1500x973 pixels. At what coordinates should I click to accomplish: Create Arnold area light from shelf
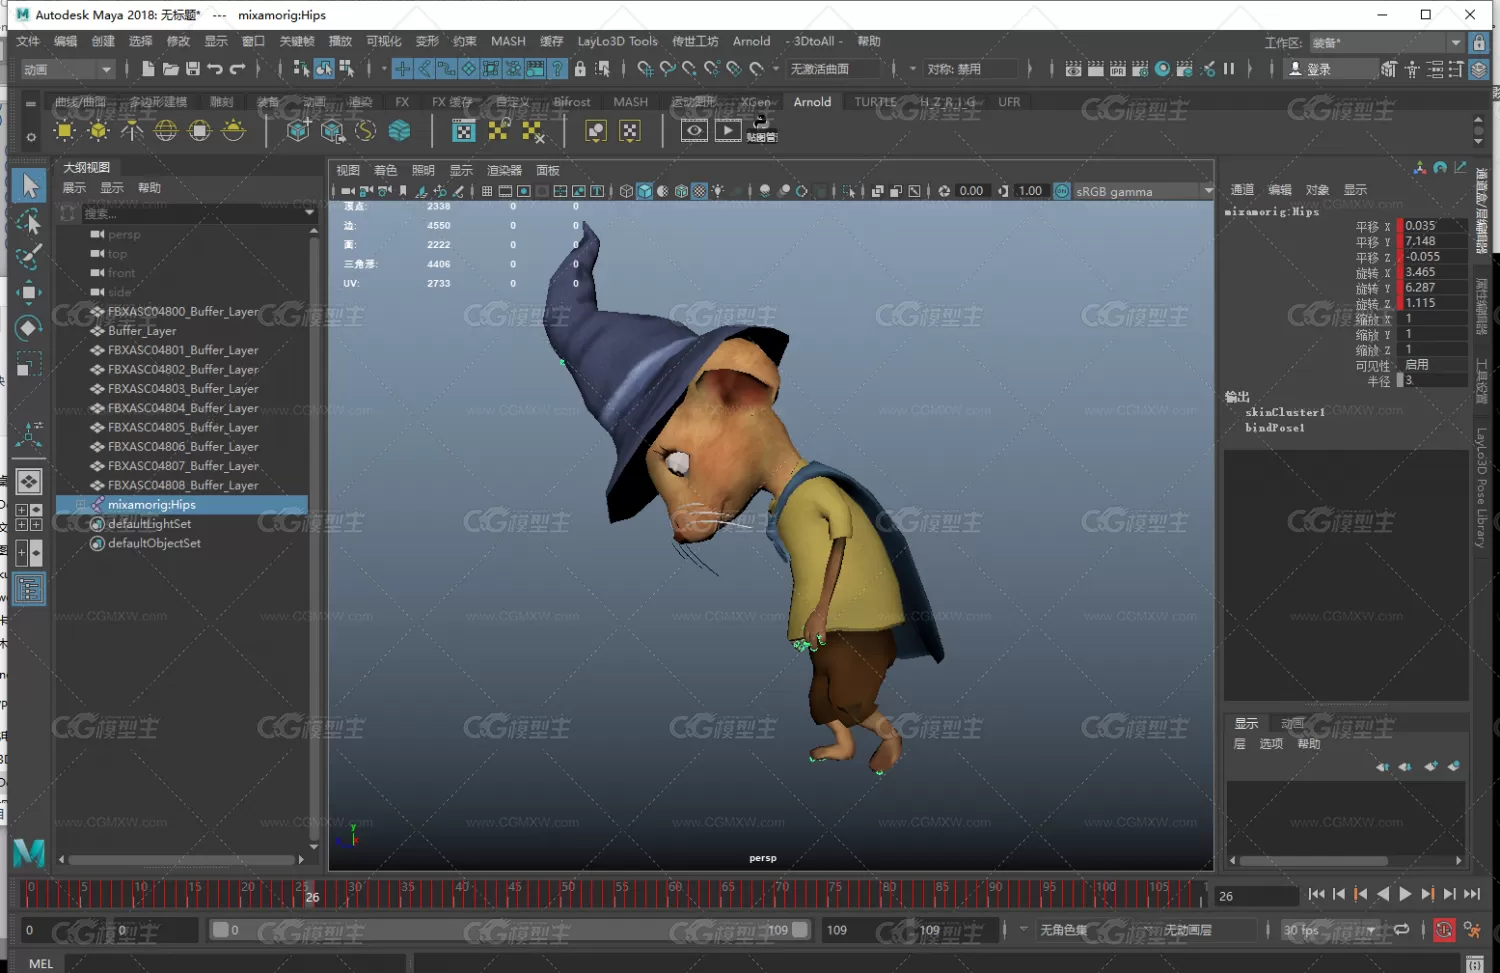point(65,131)
